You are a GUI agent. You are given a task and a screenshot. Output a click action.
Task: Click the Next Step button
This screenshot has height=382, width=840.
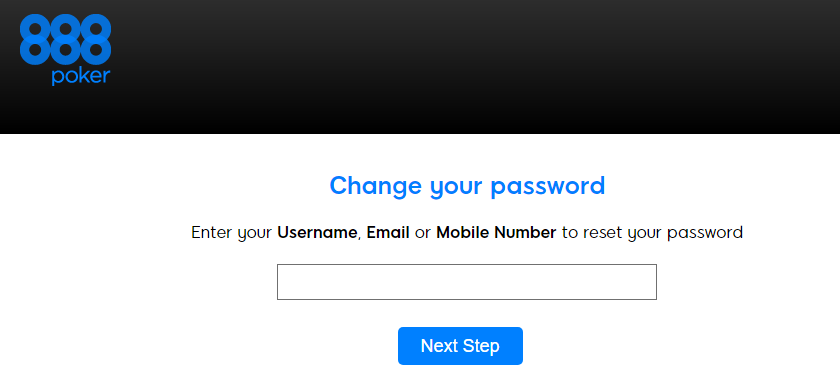coord(460,346)
